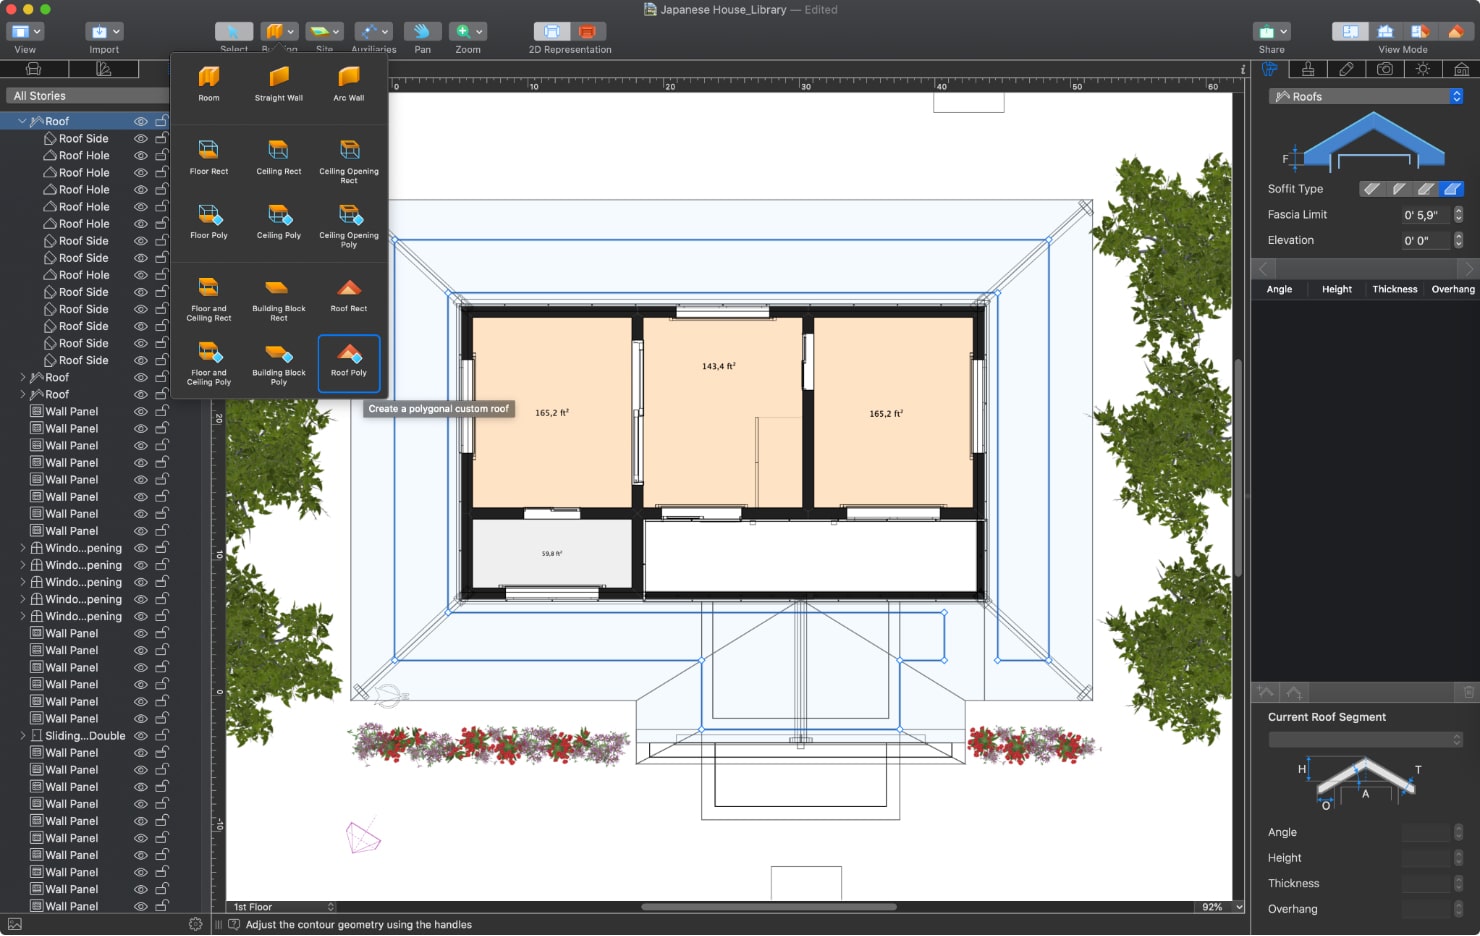Open the camera inspector tab
The width and height of the screenshot is (1480, 936).
coord(1385,69)
